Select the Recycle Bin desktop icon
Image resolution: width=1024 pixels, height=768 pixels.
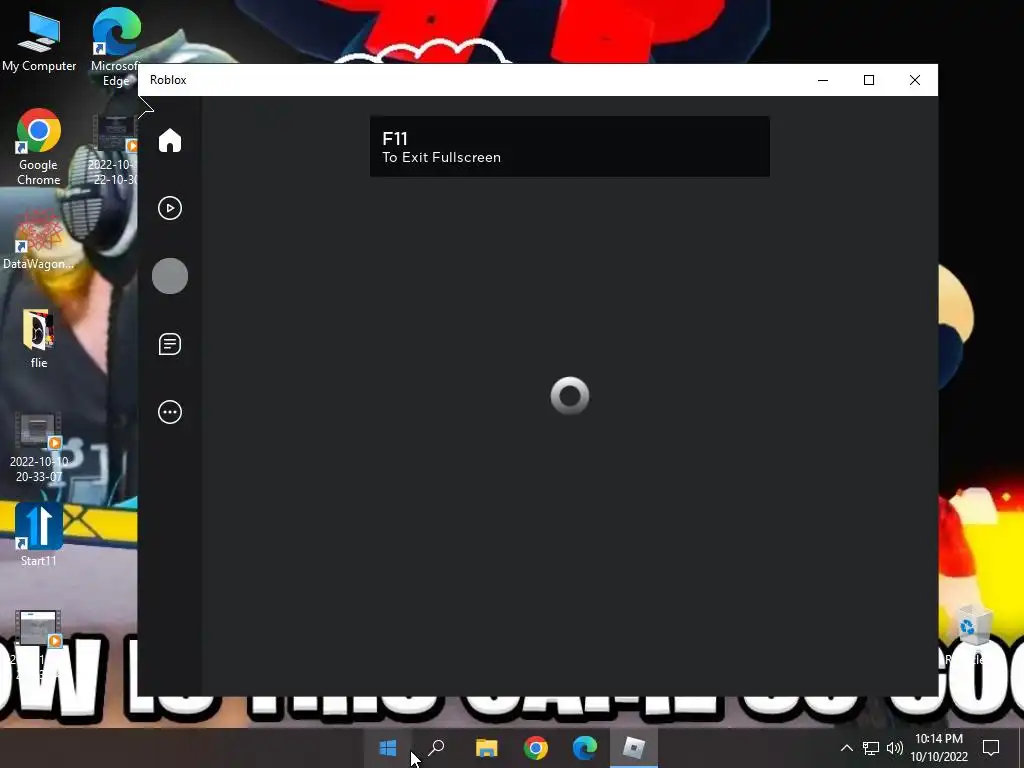tap(975, 633)
